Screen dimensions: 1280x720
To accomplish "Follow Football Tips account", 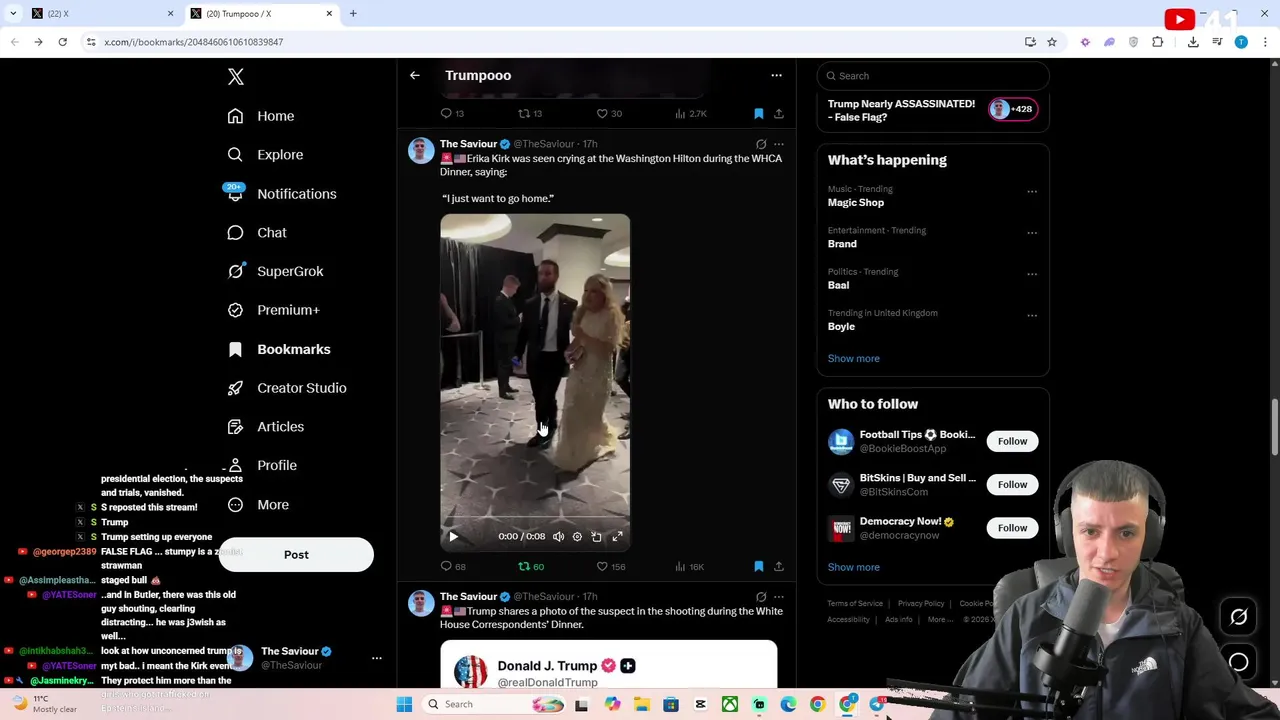I will 1012,441.
